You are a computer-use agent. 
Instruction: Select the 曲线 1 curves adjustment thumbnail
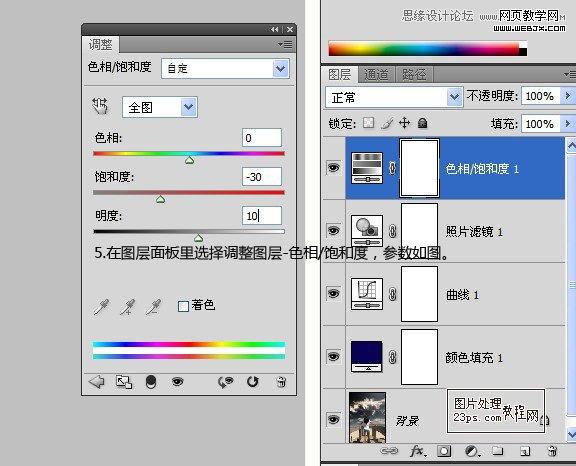click(367, 294)
